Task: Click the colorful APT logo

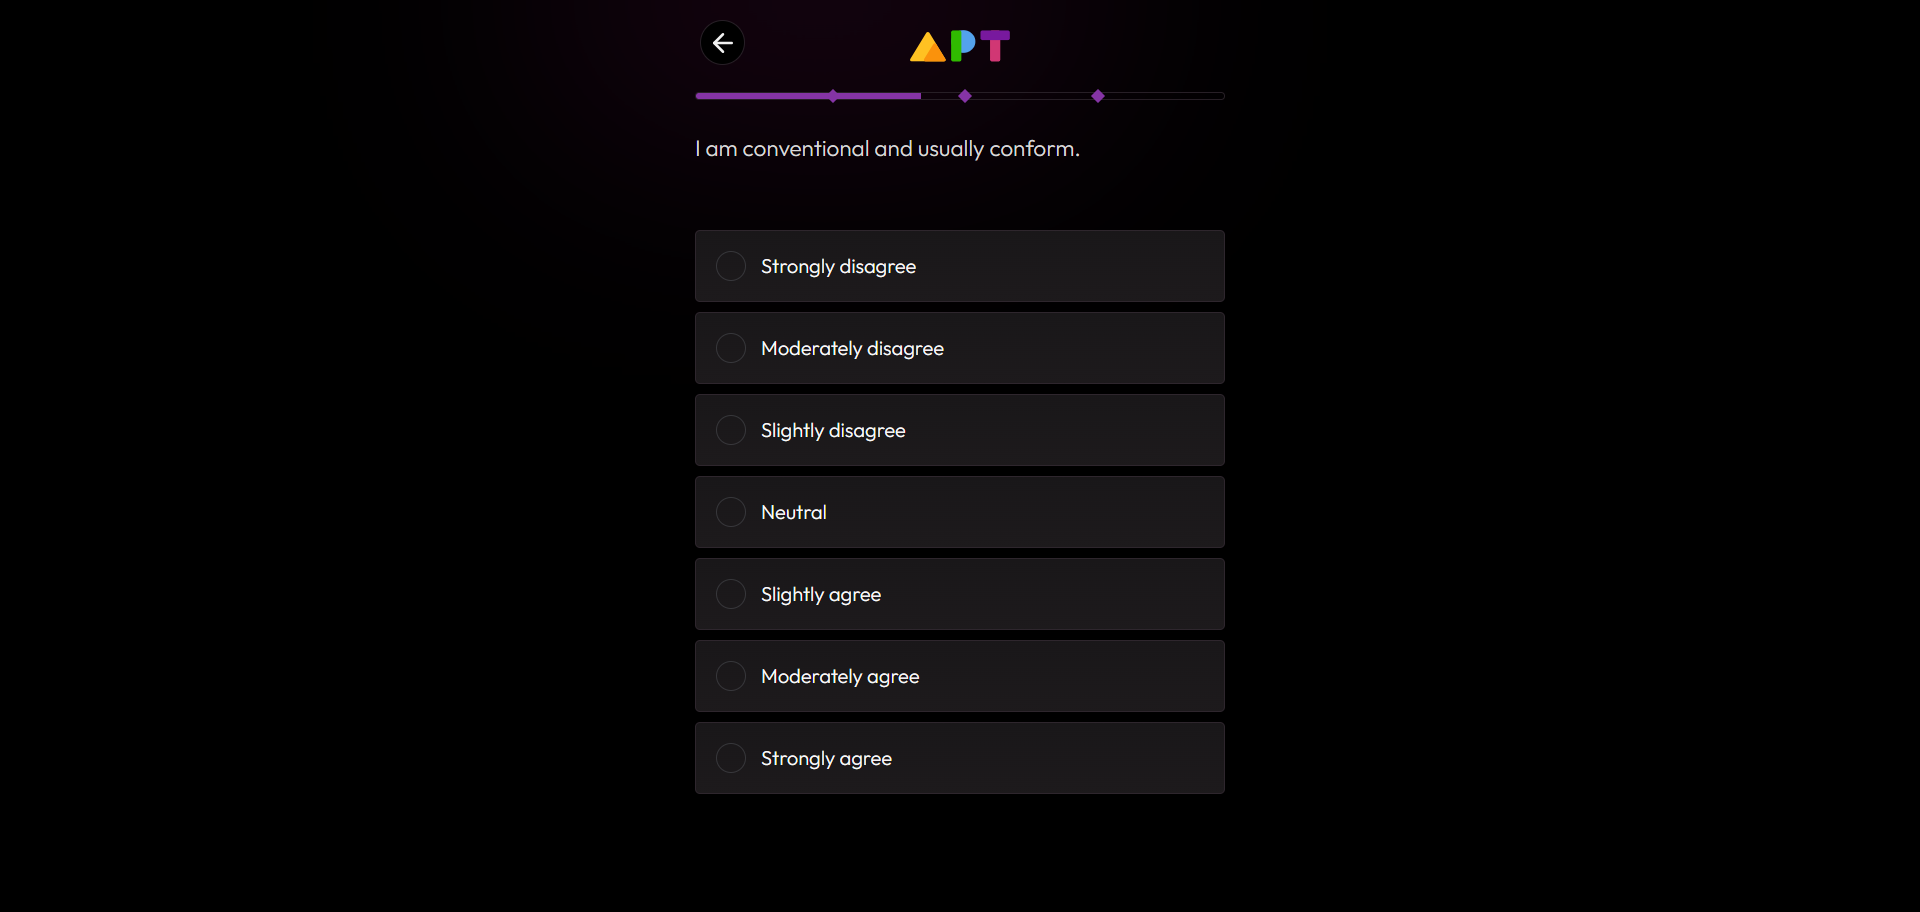Action: (960, 46)
